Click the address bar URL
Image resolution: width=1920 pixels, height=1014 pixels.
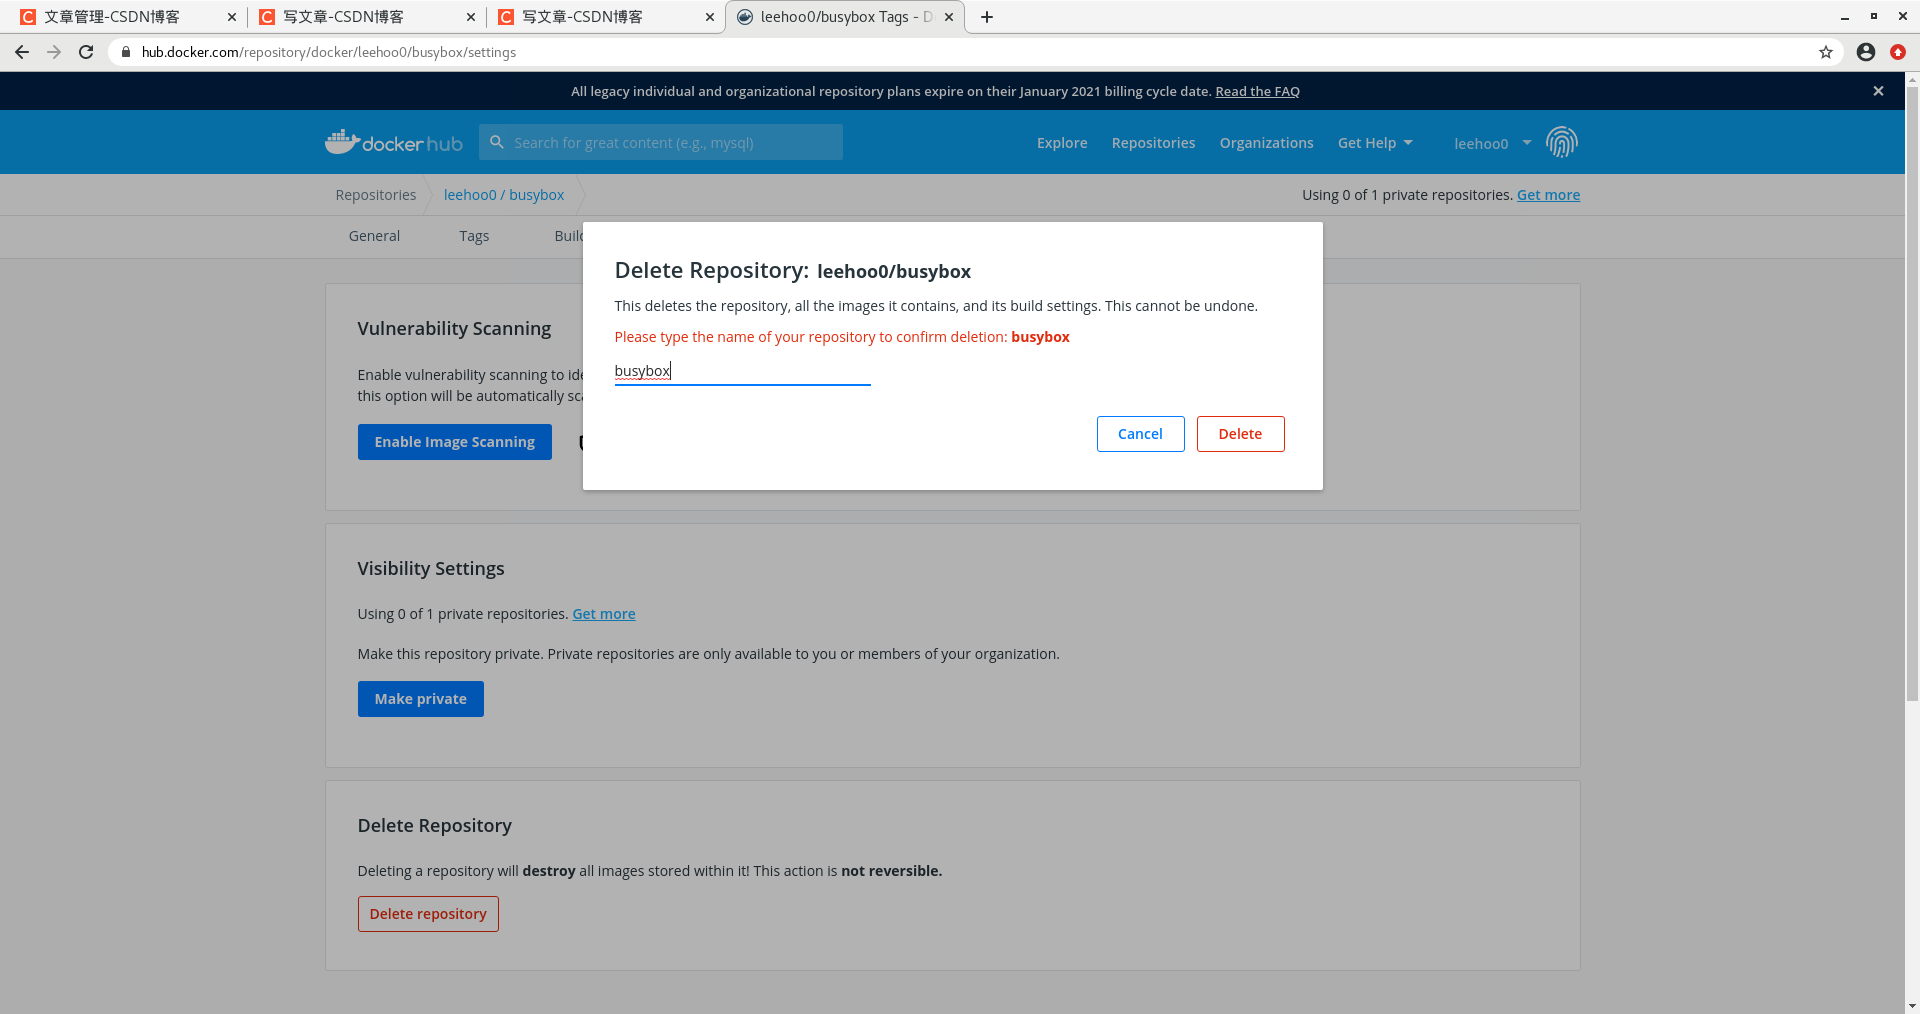[x=329, y=52]
